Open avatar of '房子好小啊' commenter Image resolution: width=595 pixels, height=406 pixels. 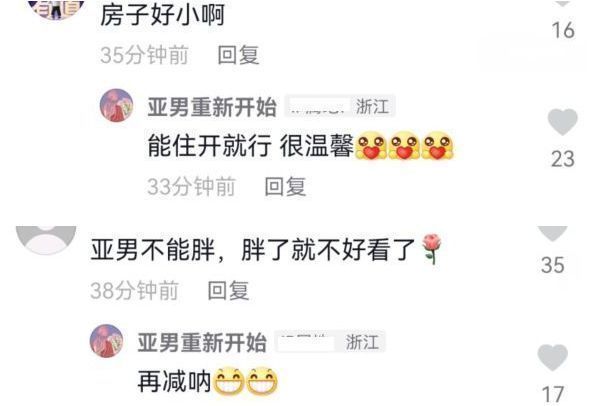point(56,8)
